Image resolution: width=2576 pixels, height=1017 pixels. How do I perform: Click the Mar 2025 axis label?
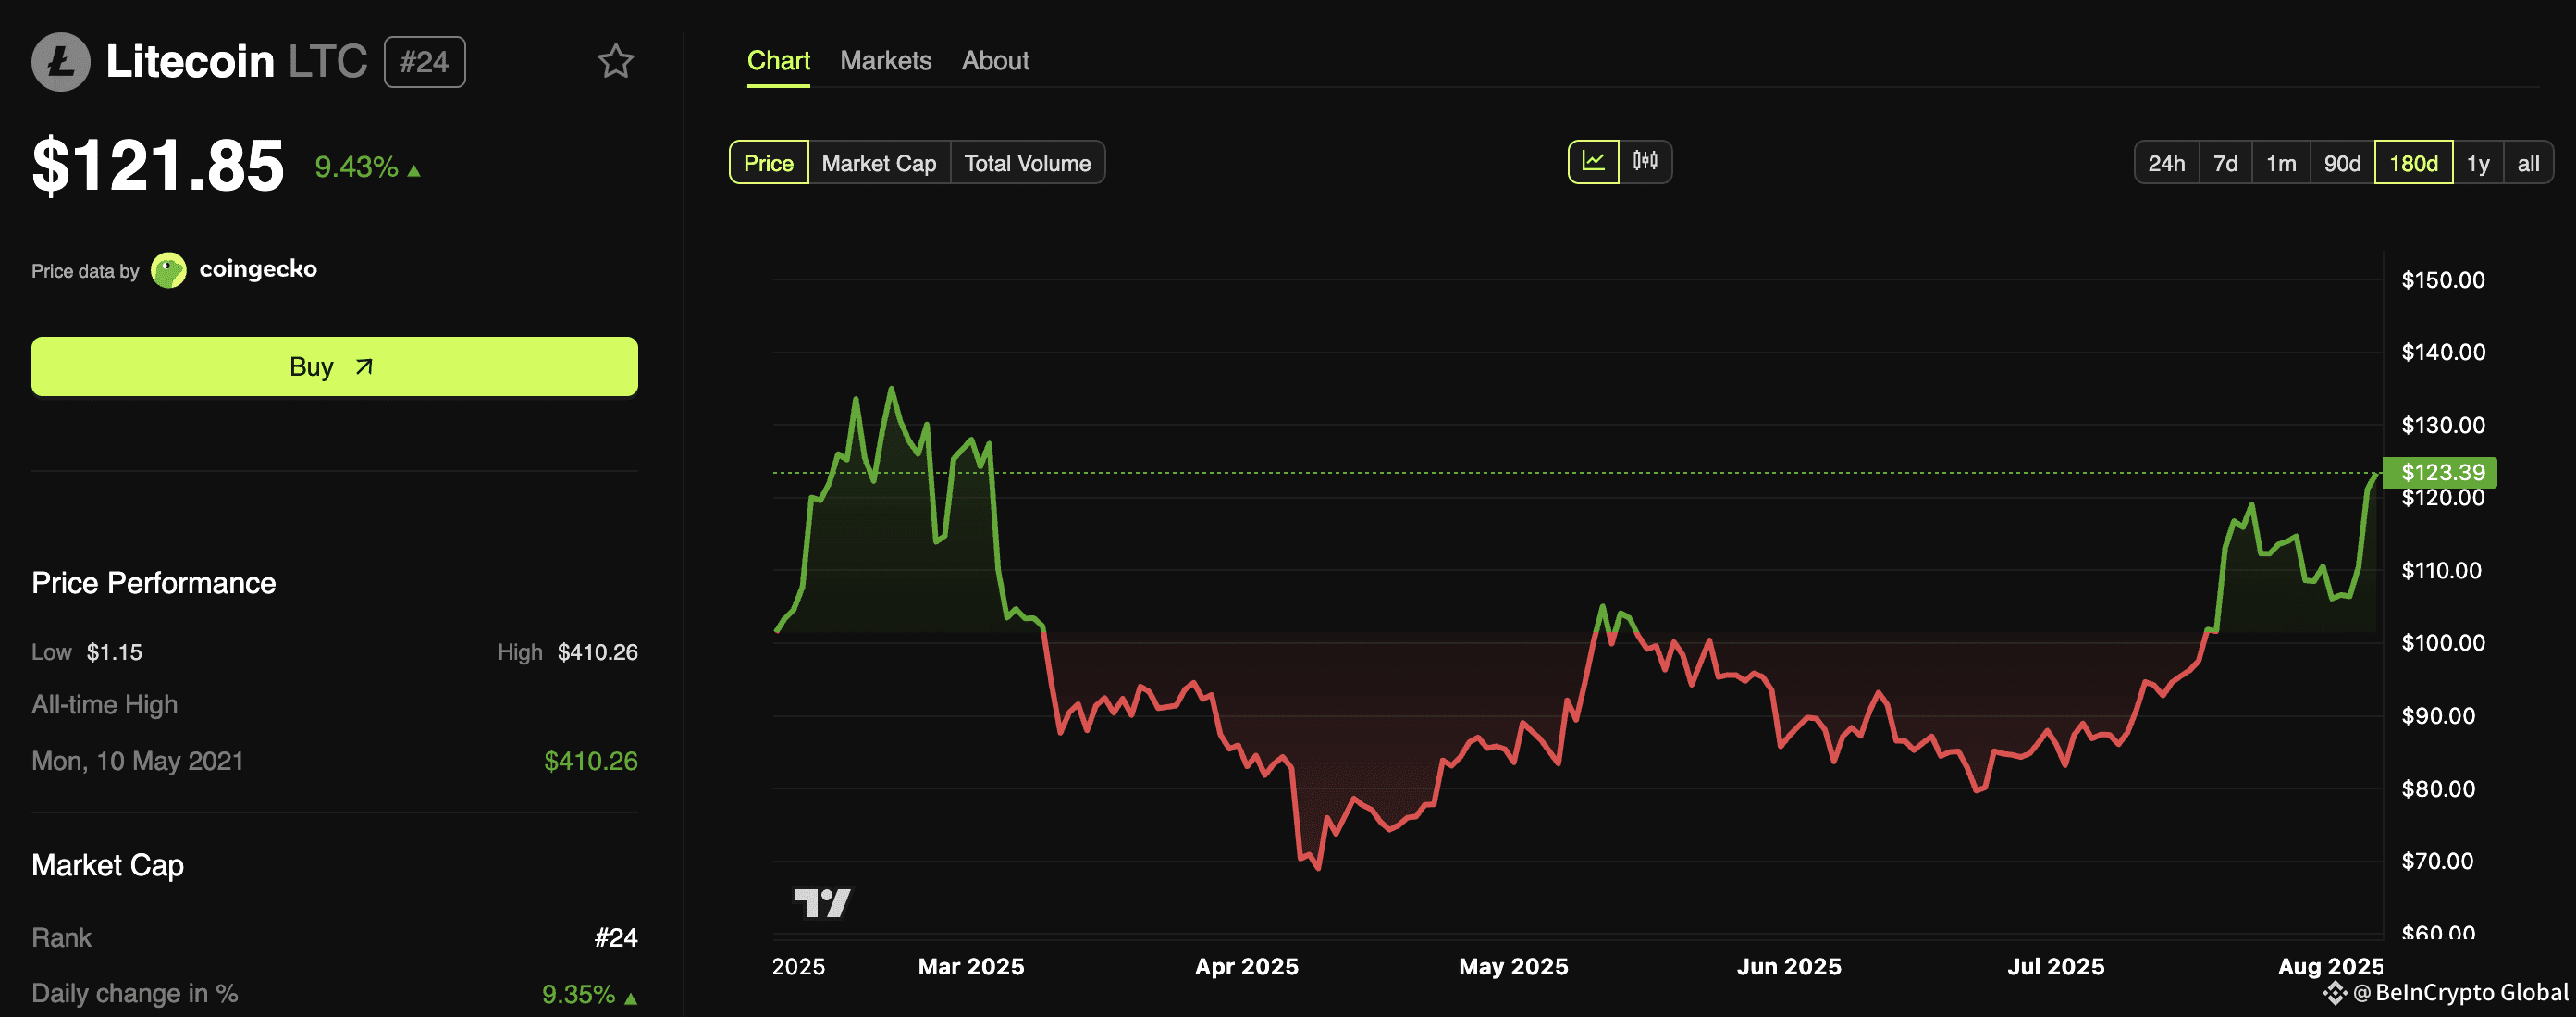(970, 966)
